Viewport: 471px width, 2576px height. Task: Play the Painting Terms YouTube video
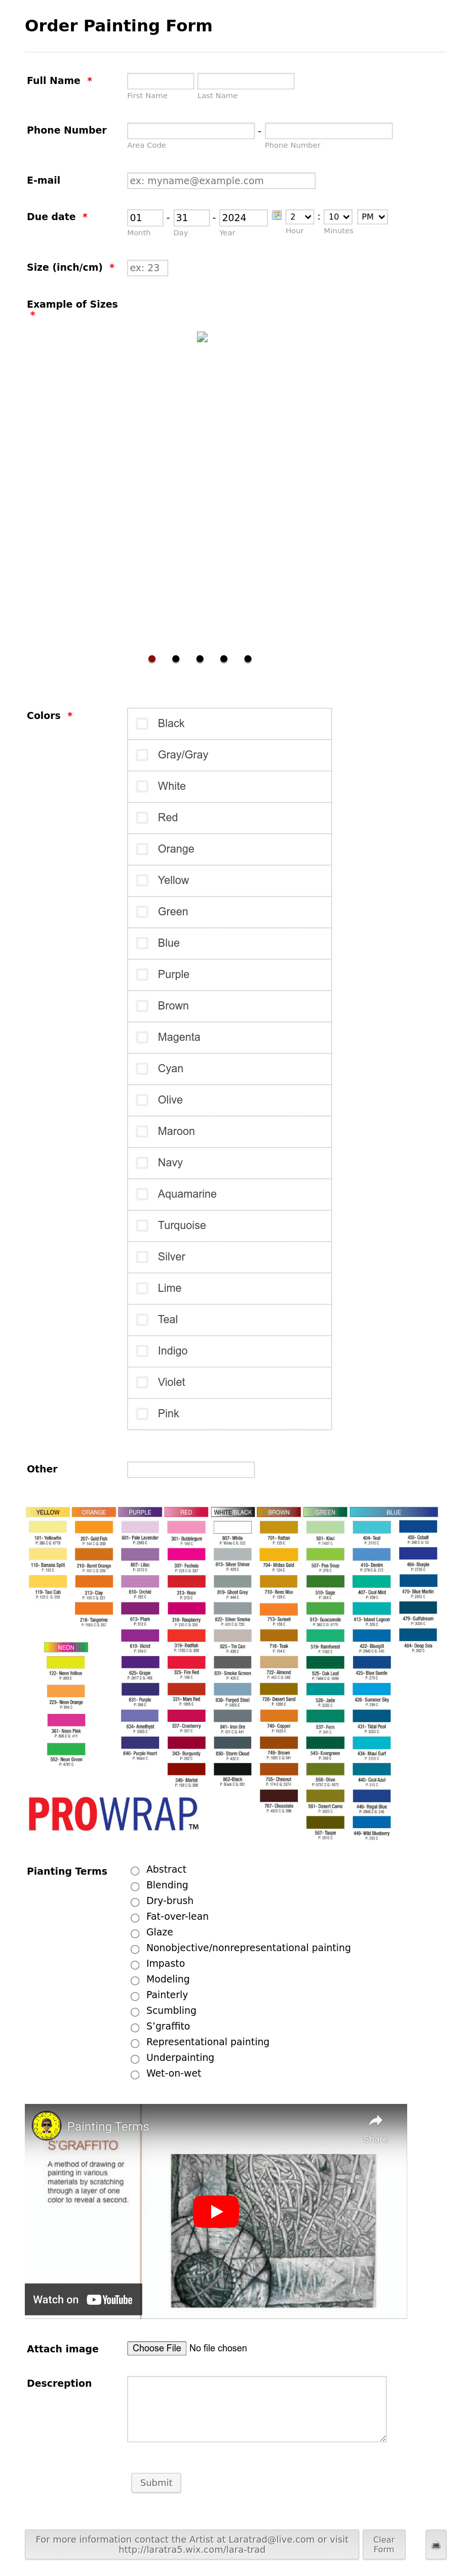coord(216,2211)
